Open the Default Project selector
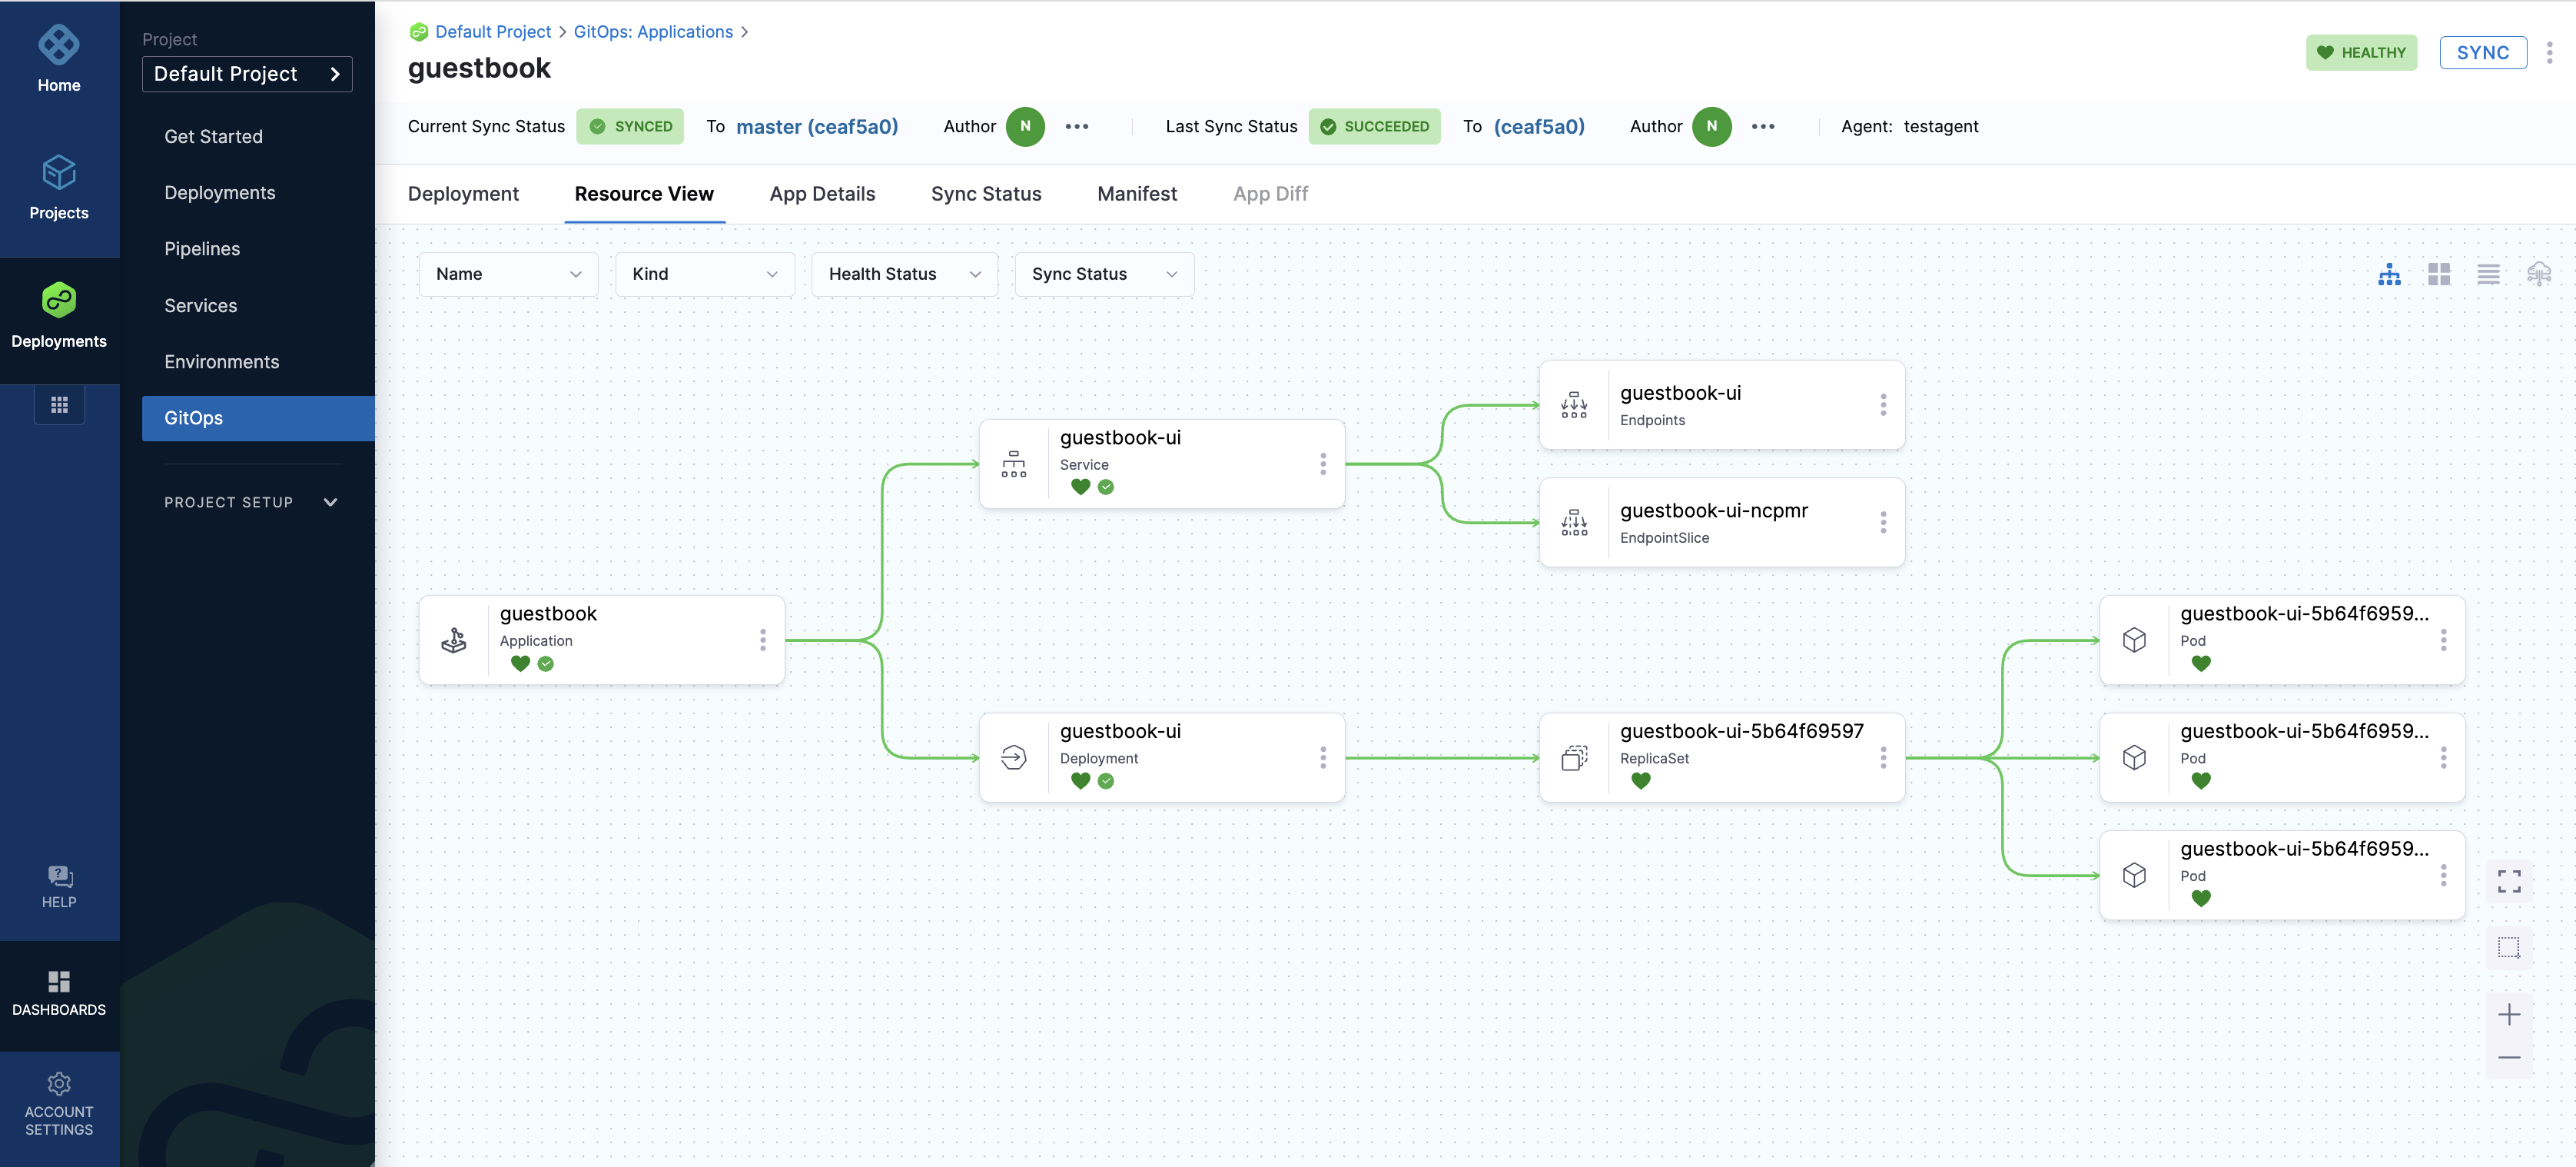 [x=246, y=74]
